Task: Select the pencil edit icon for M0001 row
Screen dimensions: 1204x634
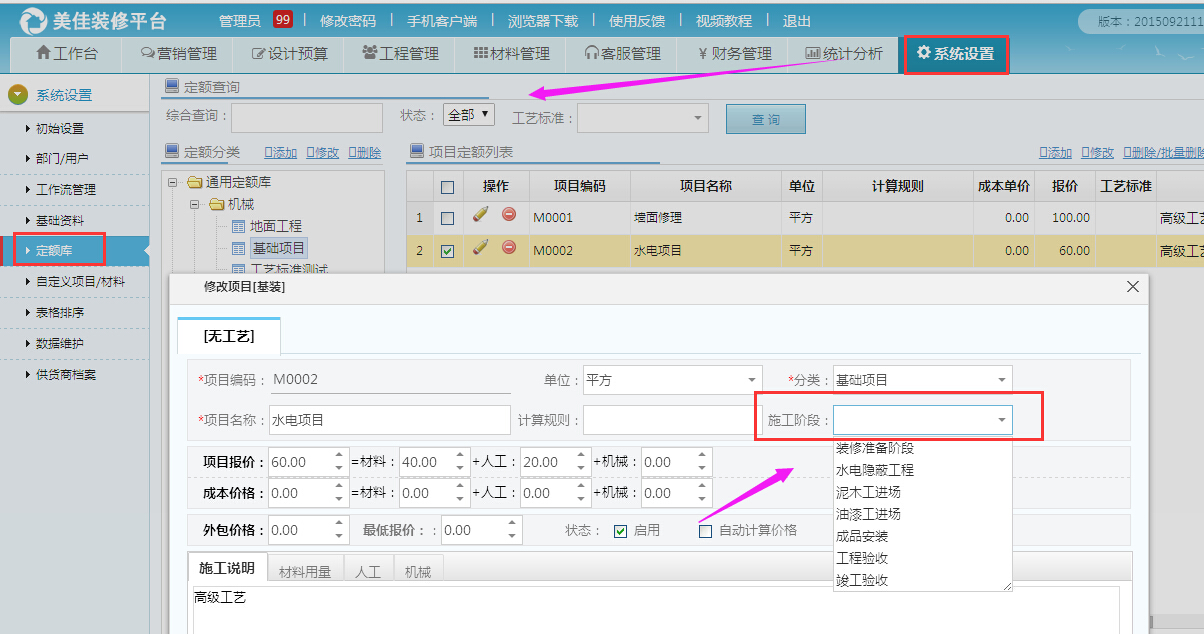Action: [480, 216]
